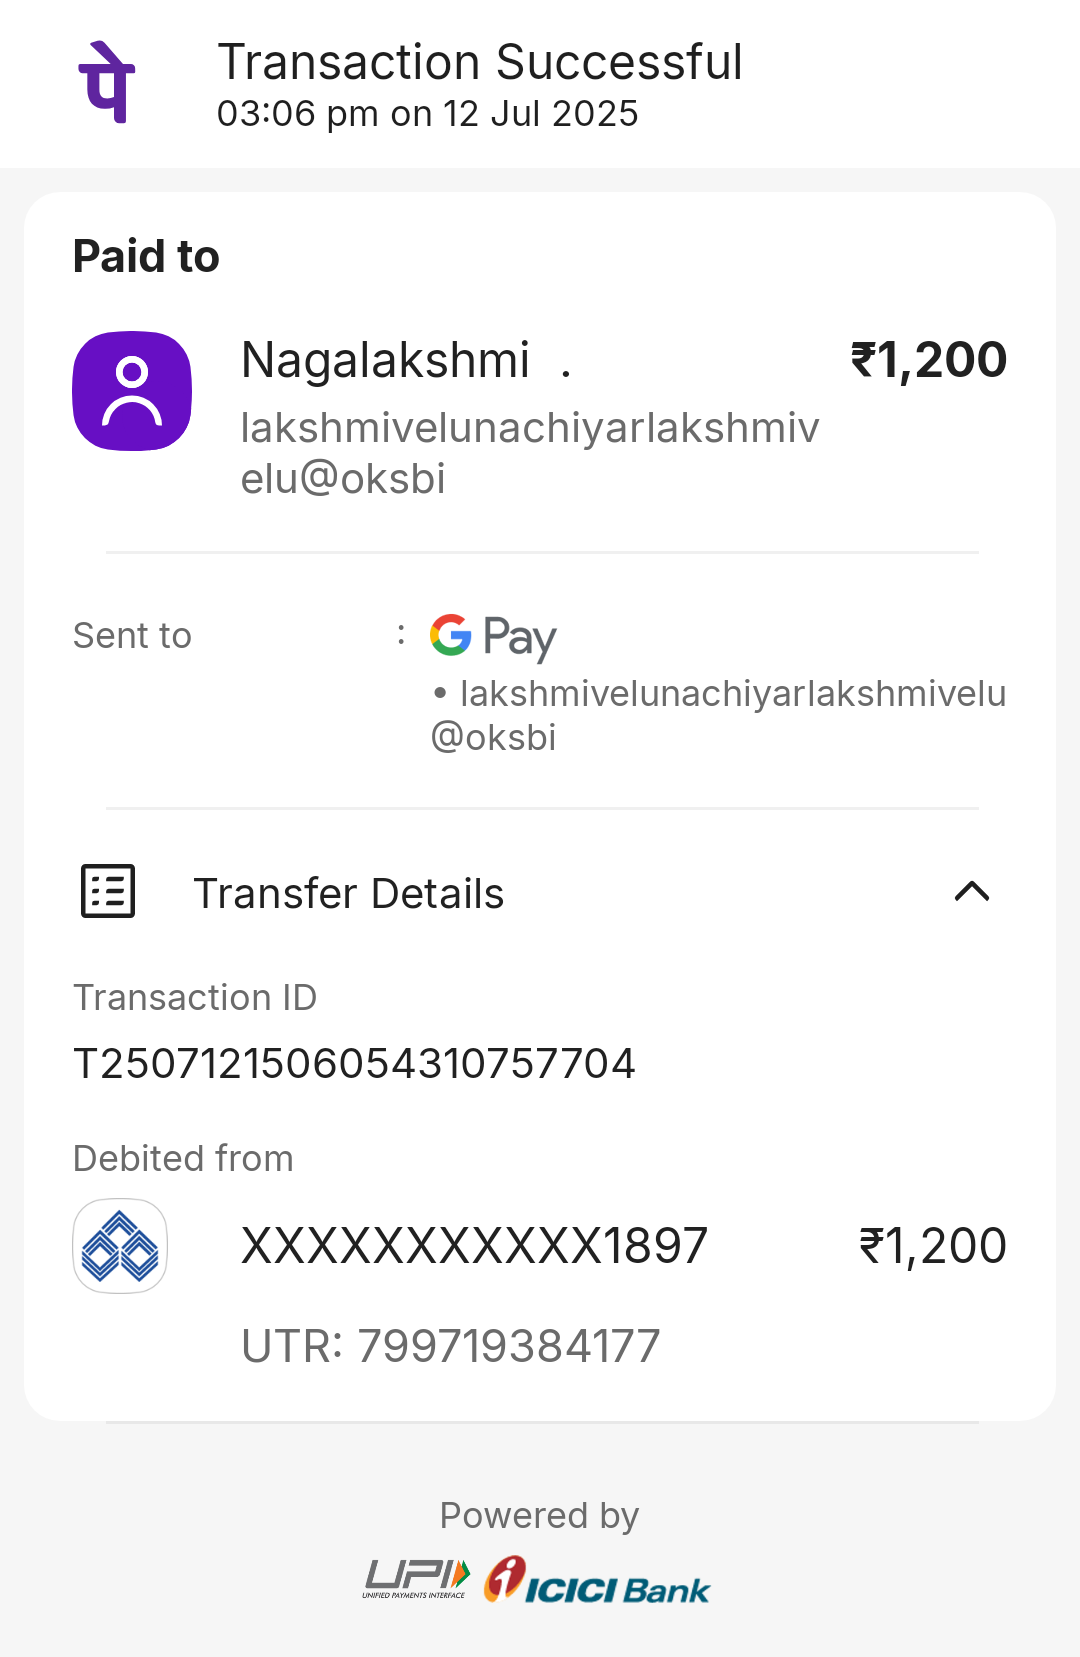The width and height of the screenshot is (1080, 1657).
Task: Click the bold ₹1,200 paid amount
Action: pos(928,360)
